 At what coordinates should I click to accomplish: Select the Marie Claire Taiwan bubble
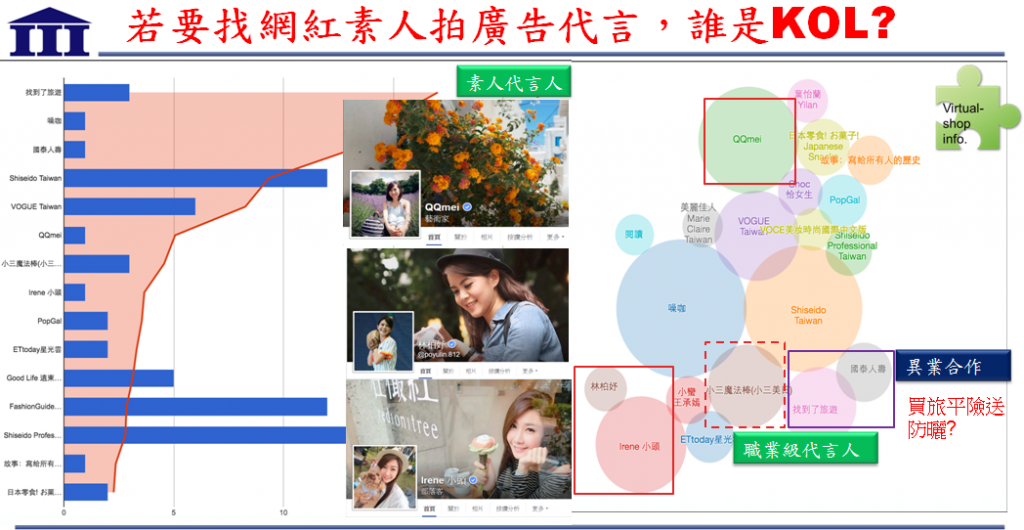[701, 226]
